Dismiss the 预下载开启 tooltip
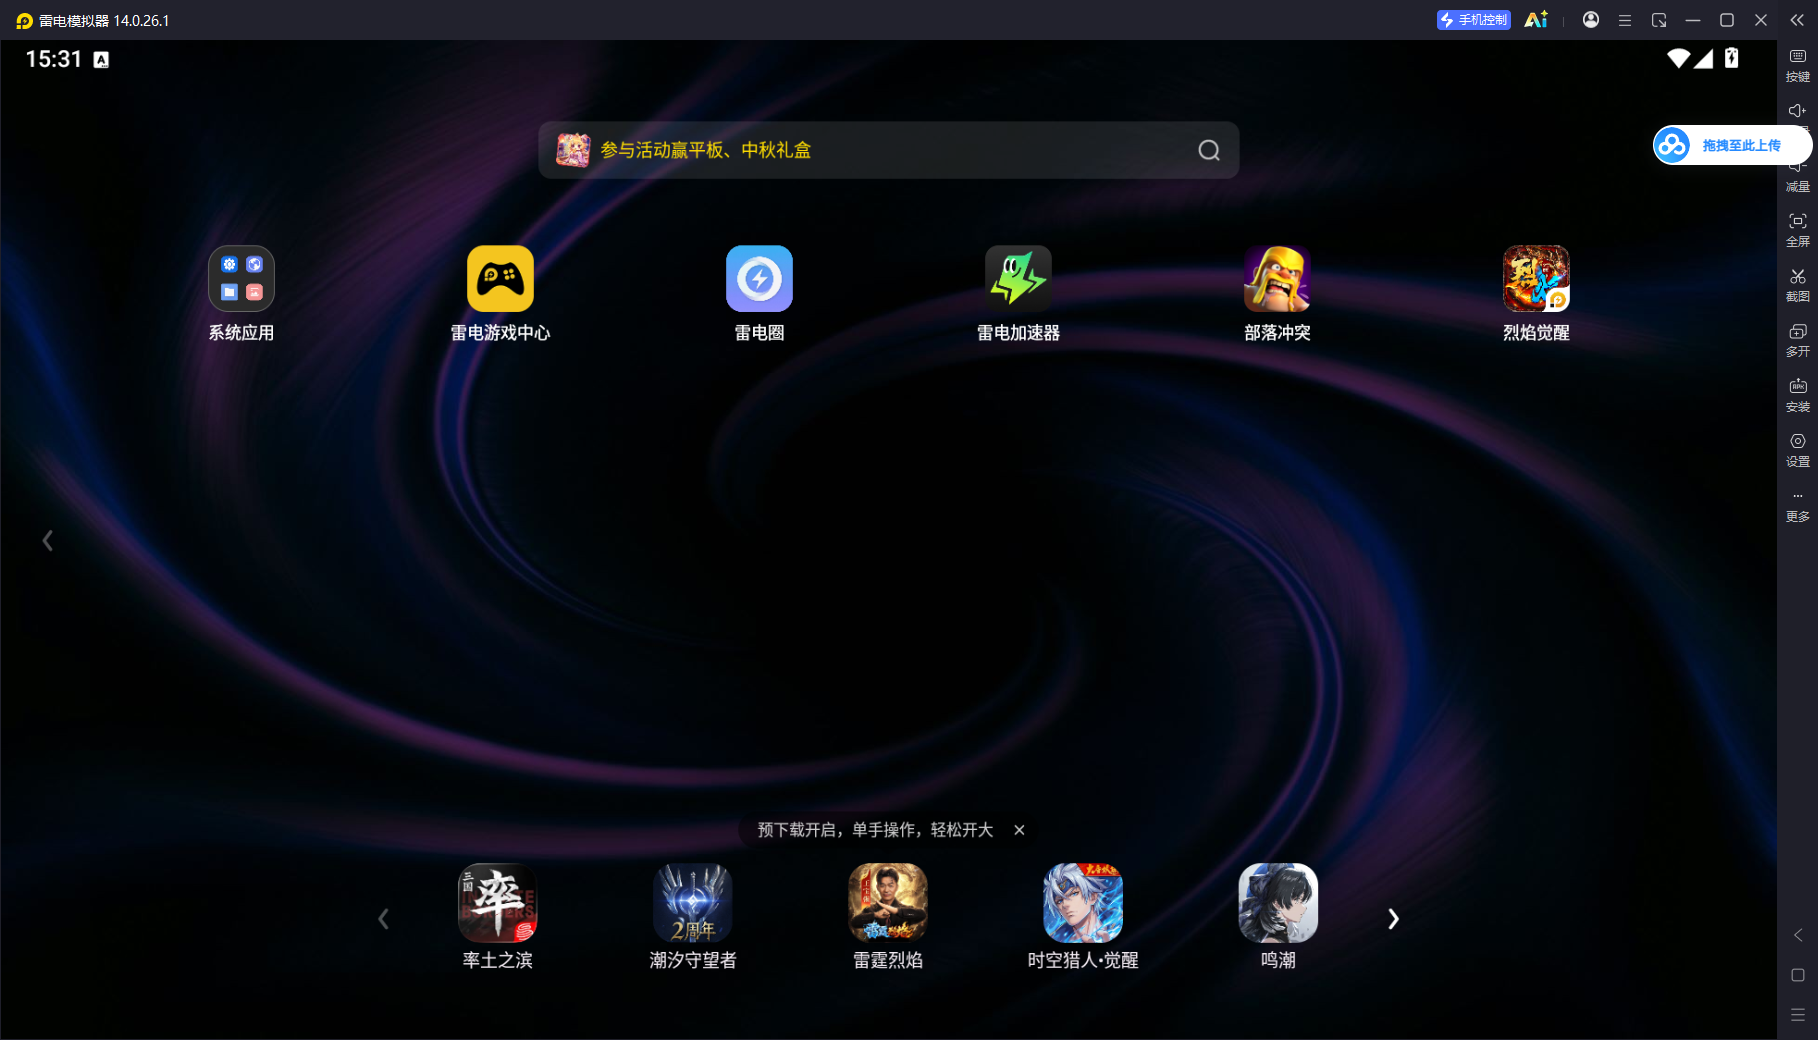Screen dimensions: 1818x1040 point(1019,830)
